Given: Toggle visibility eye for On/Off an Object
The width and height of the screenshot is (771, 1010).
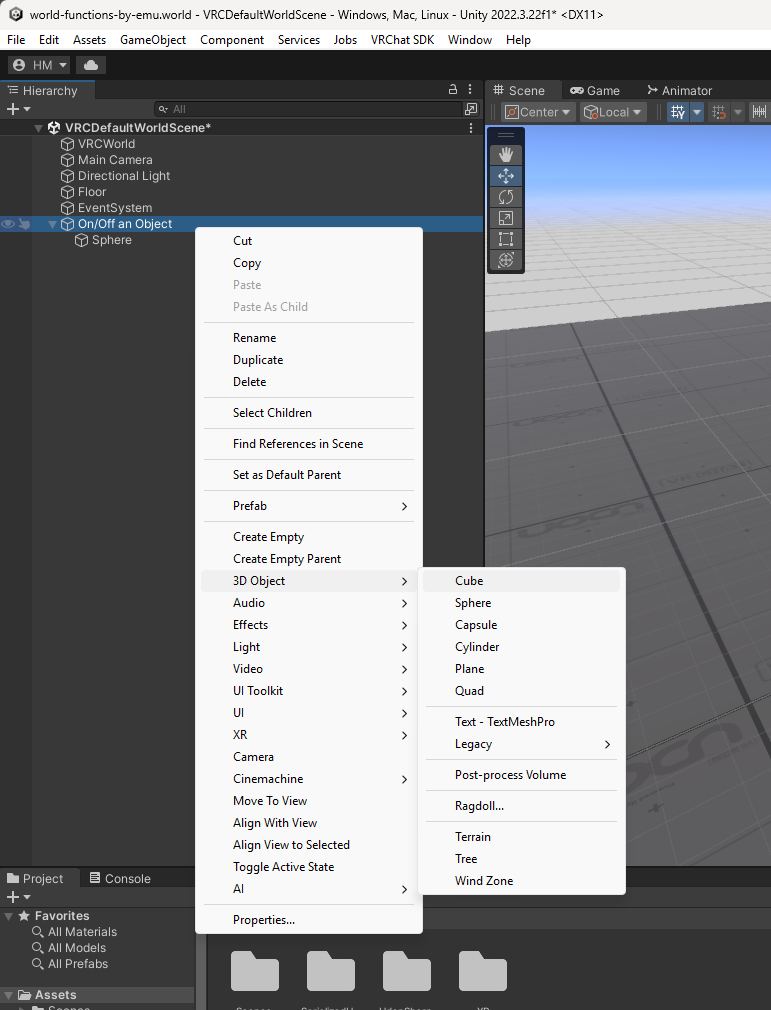Looking at the screenshot, I should pos(8,224).
